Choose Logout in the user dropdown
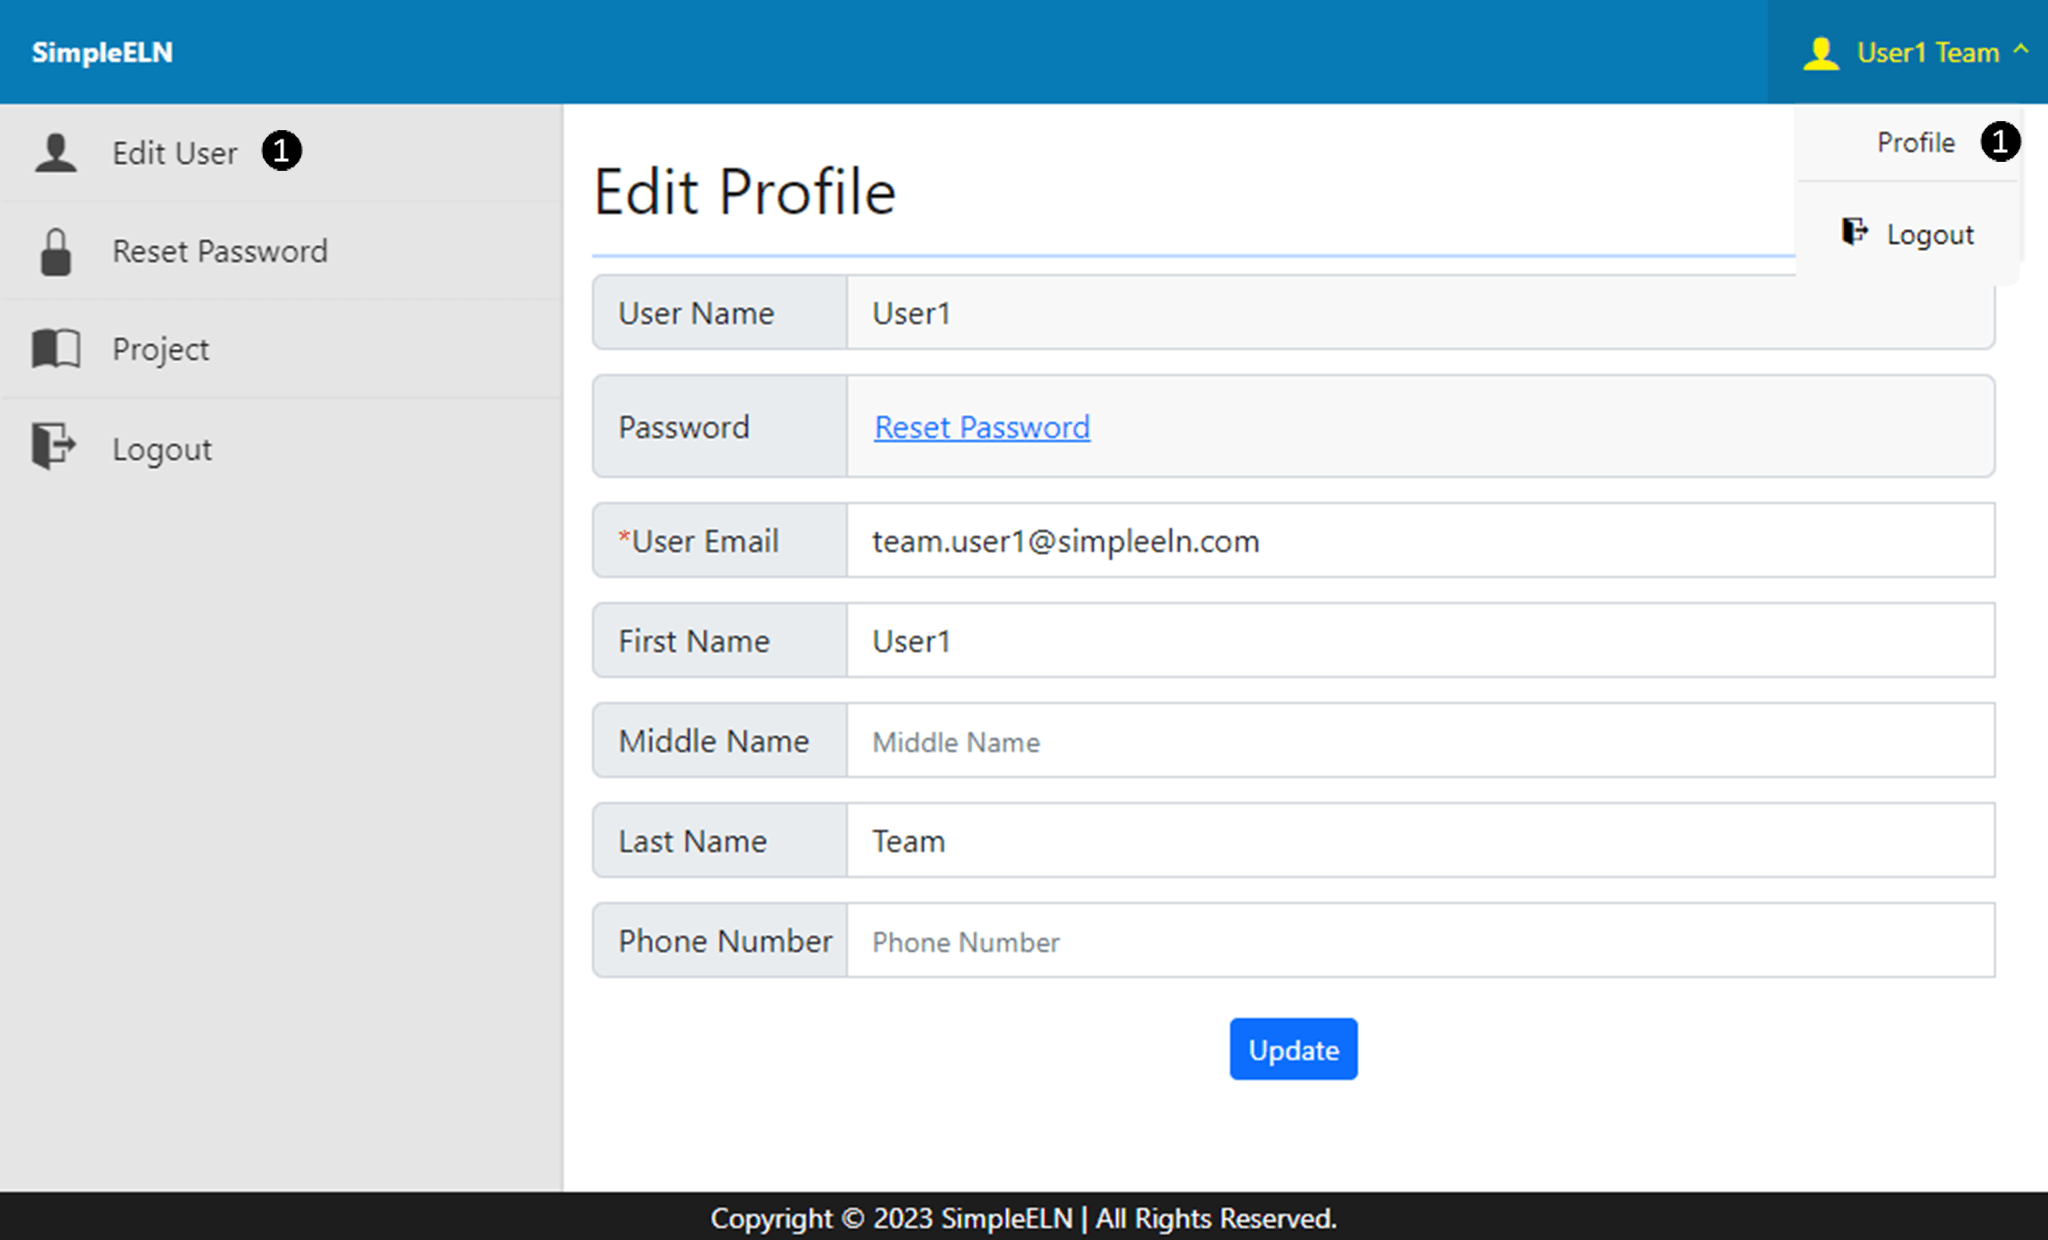The image size is (2048, 1240). coord(1929,235)
